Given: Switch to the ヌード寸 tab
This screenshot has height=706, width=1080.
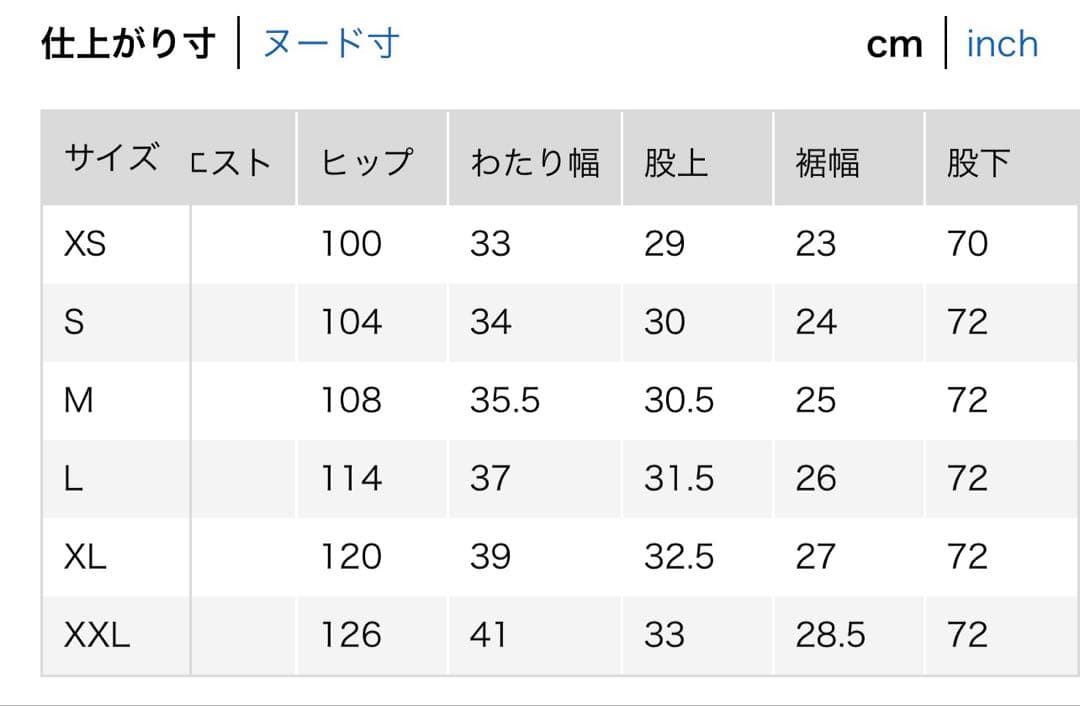Looking at the screenshot, I should coord(331,44).
